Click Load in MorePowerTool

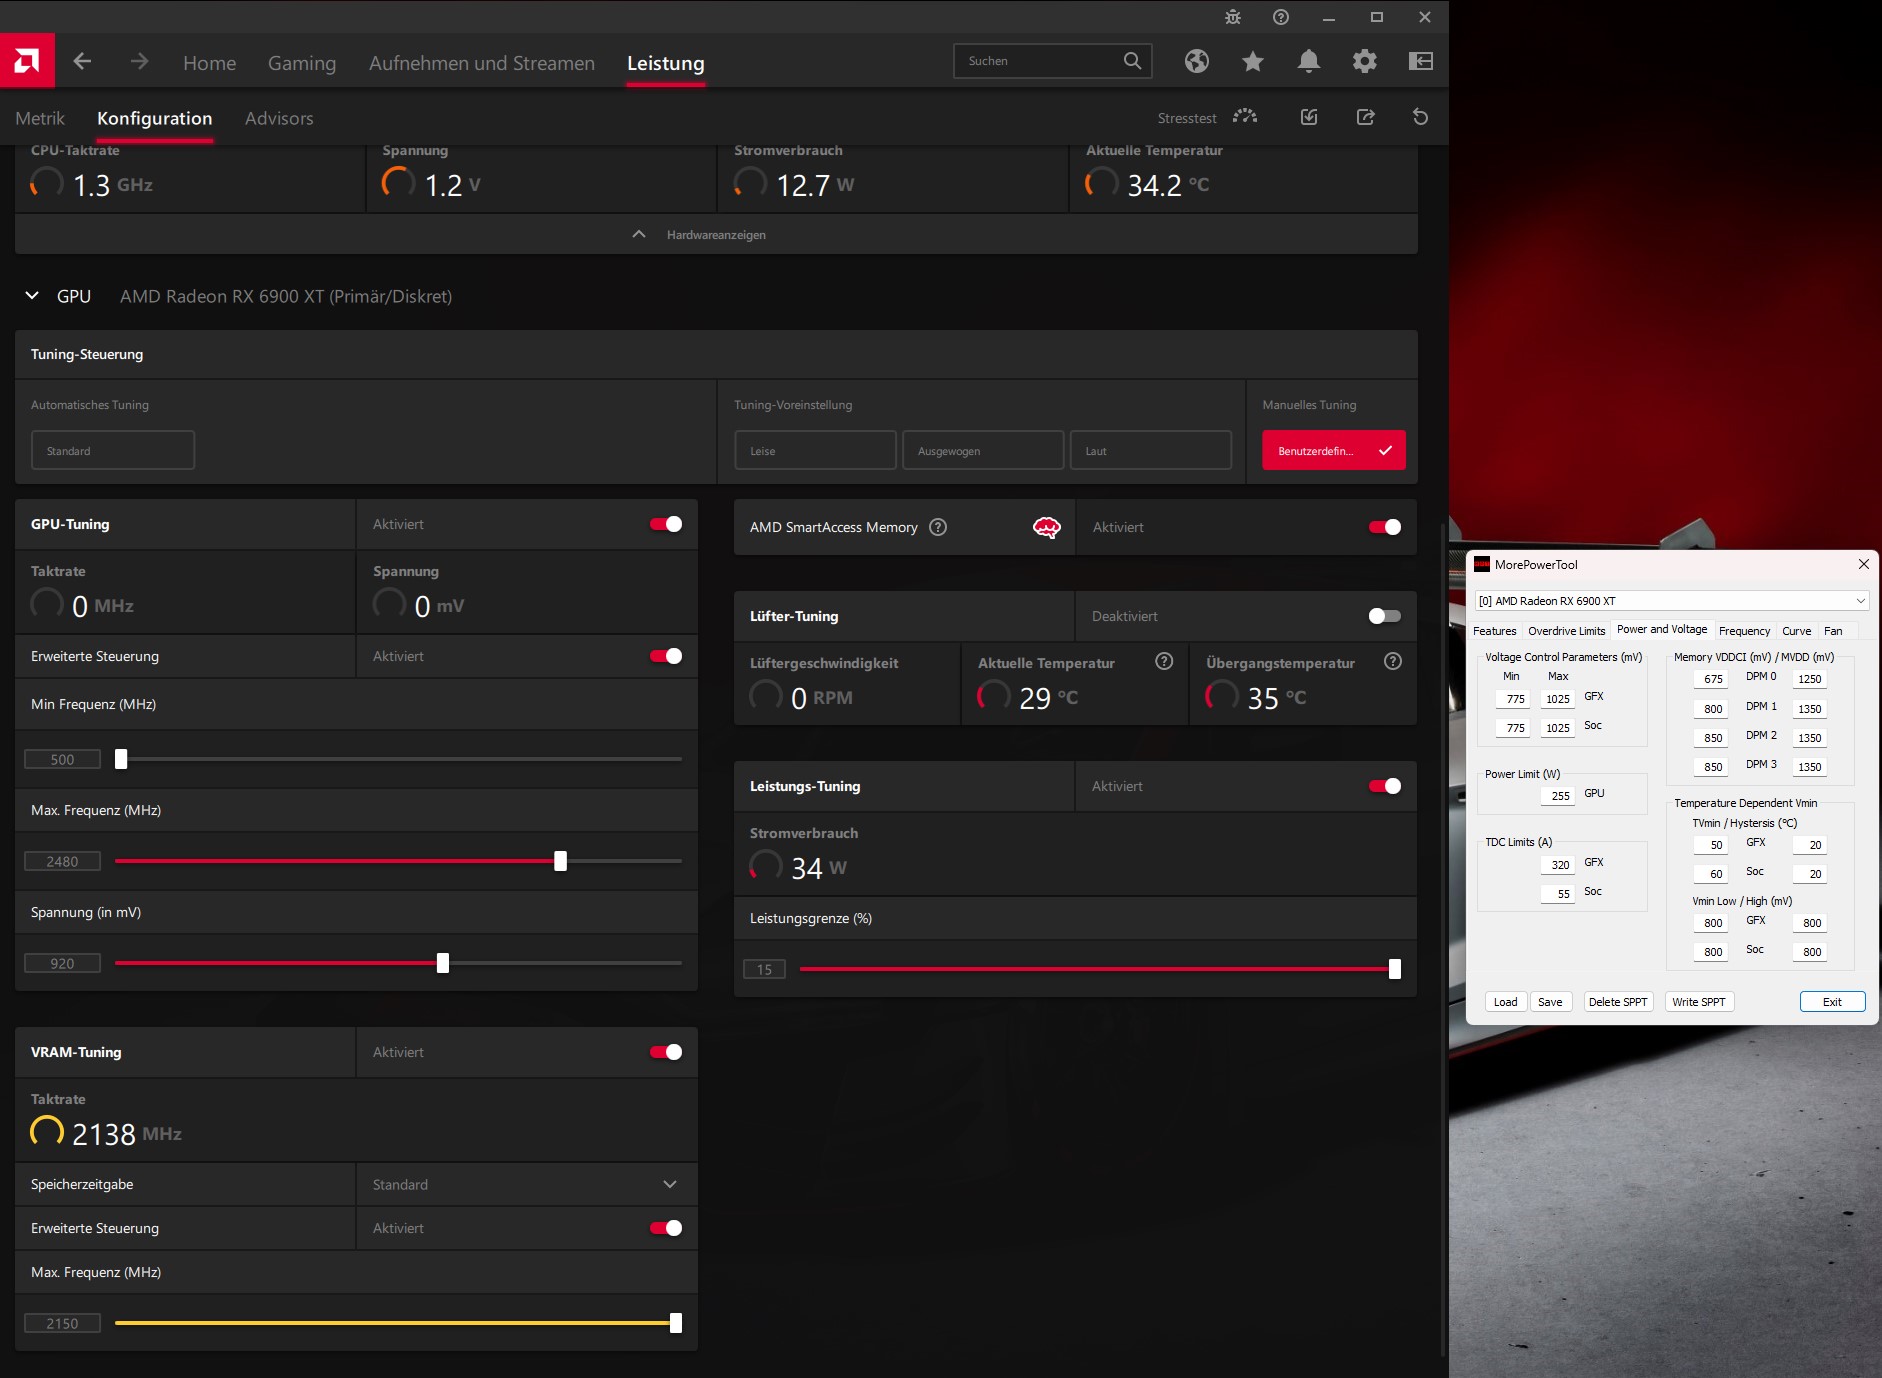(x=1505, y=1002)
